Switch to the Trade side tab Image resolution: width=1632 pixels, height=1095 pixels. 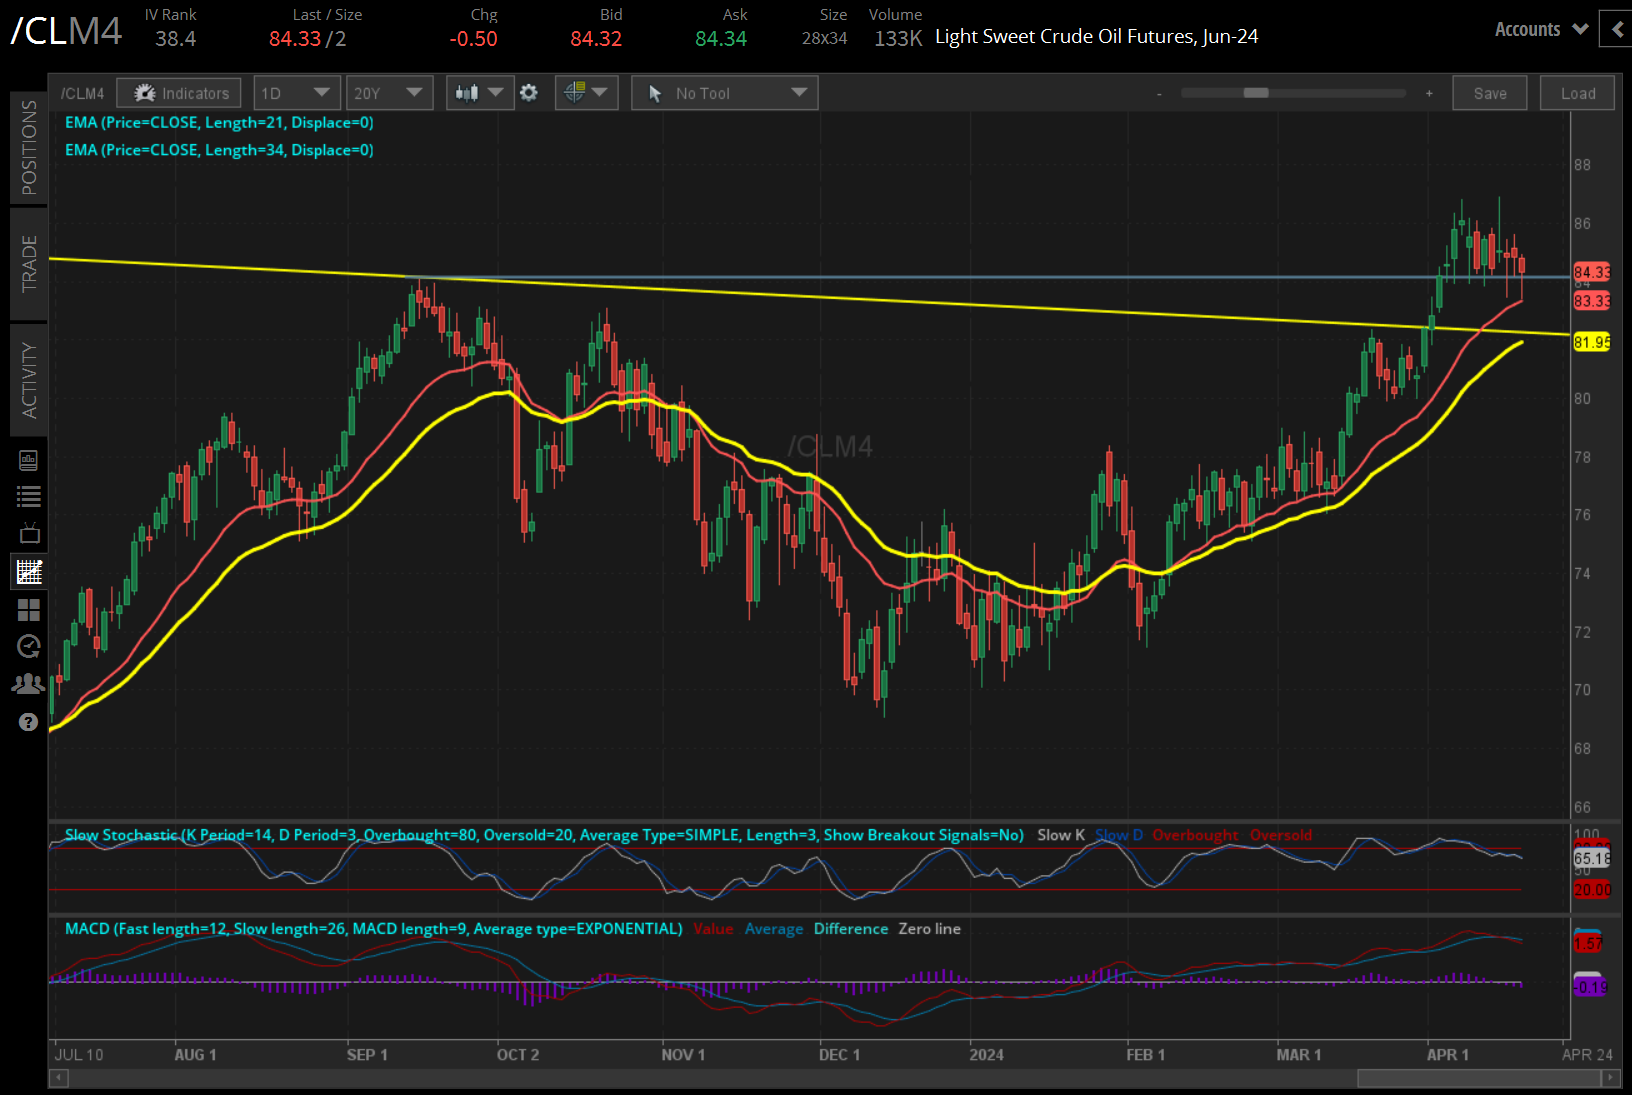(29, 263)
